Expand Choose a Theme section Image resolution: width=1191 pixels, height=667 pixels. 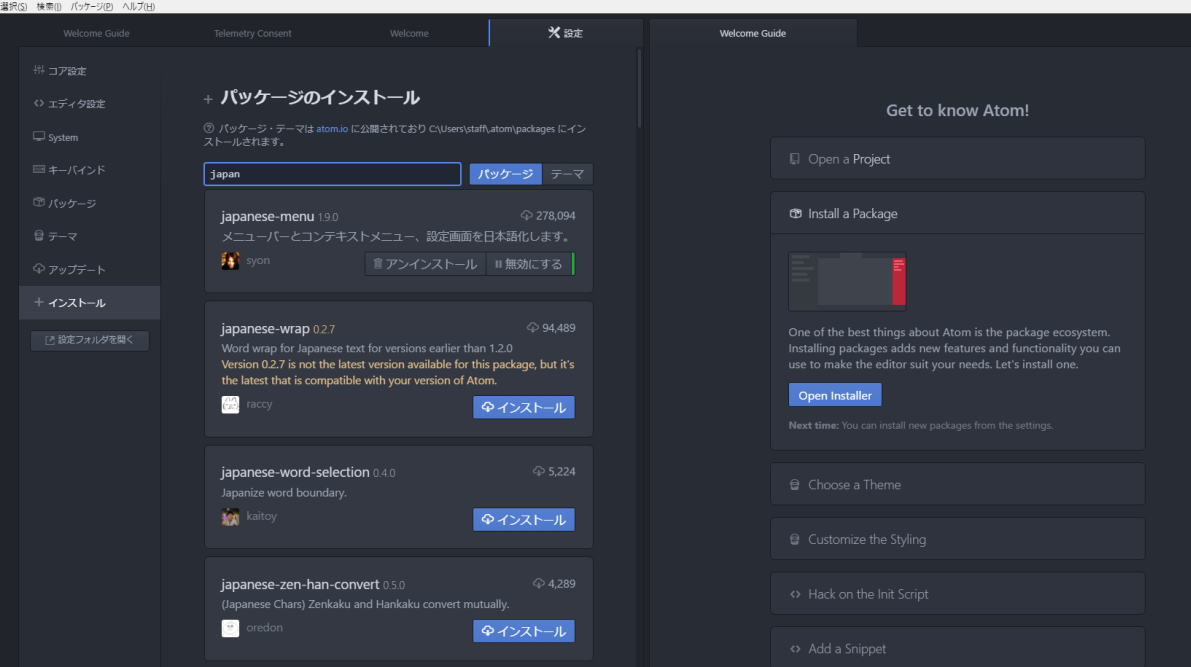[957, 485]
